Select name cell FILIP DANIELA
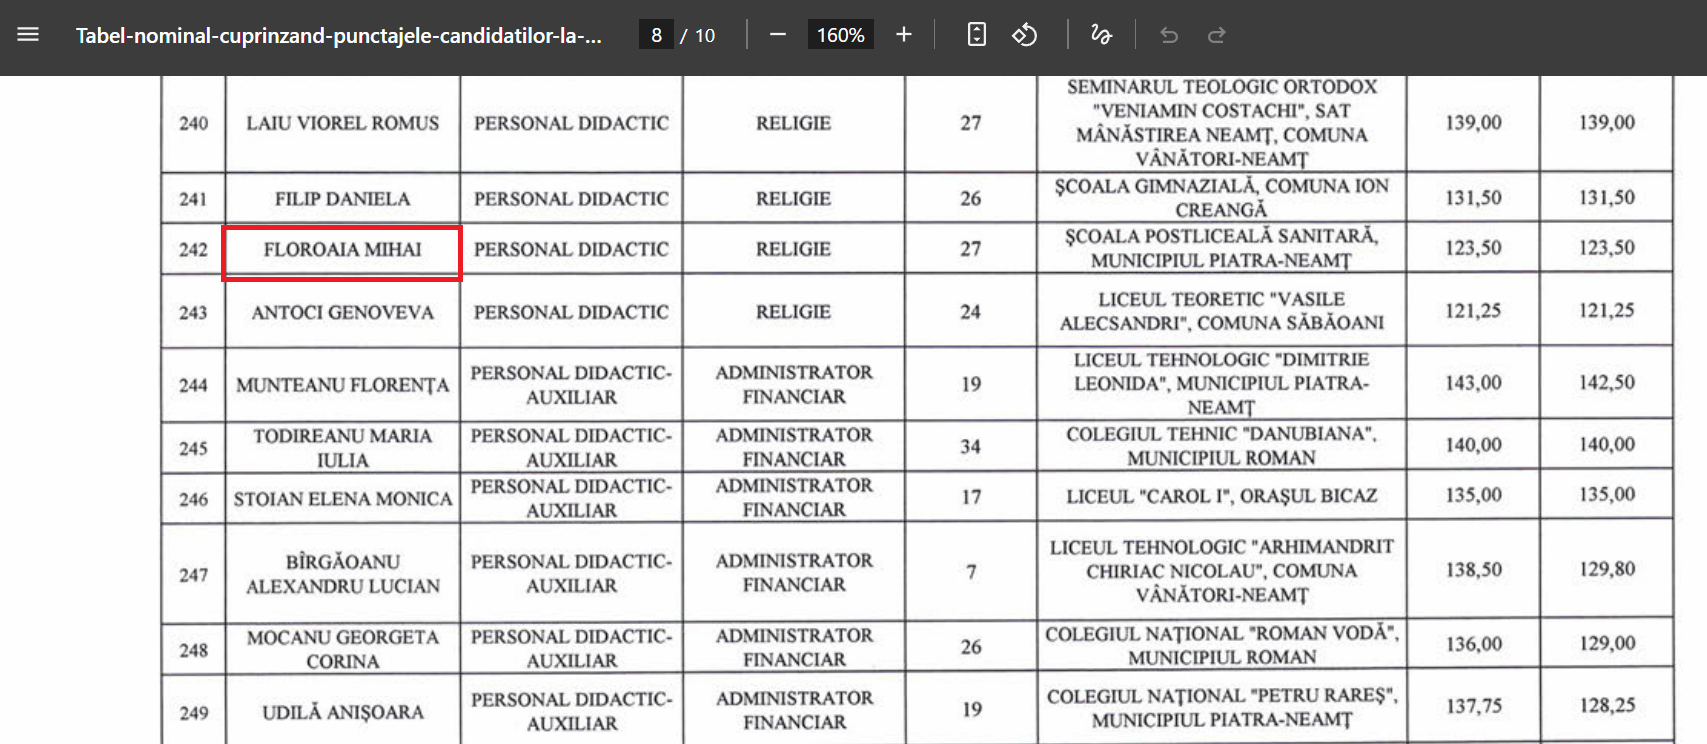 (x=342, y=198)
